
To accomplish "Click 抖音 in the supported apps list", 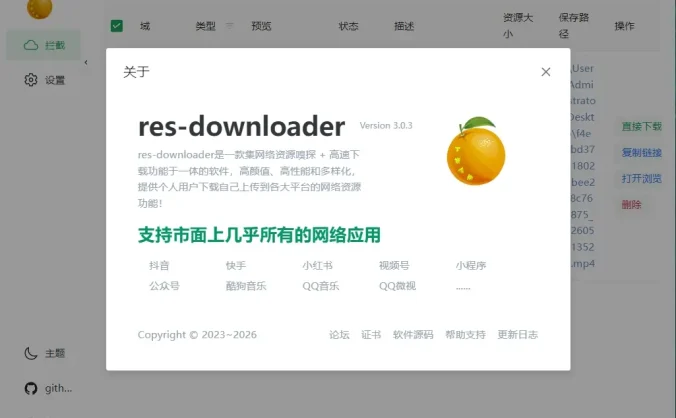I will click(x=159, y=265).
